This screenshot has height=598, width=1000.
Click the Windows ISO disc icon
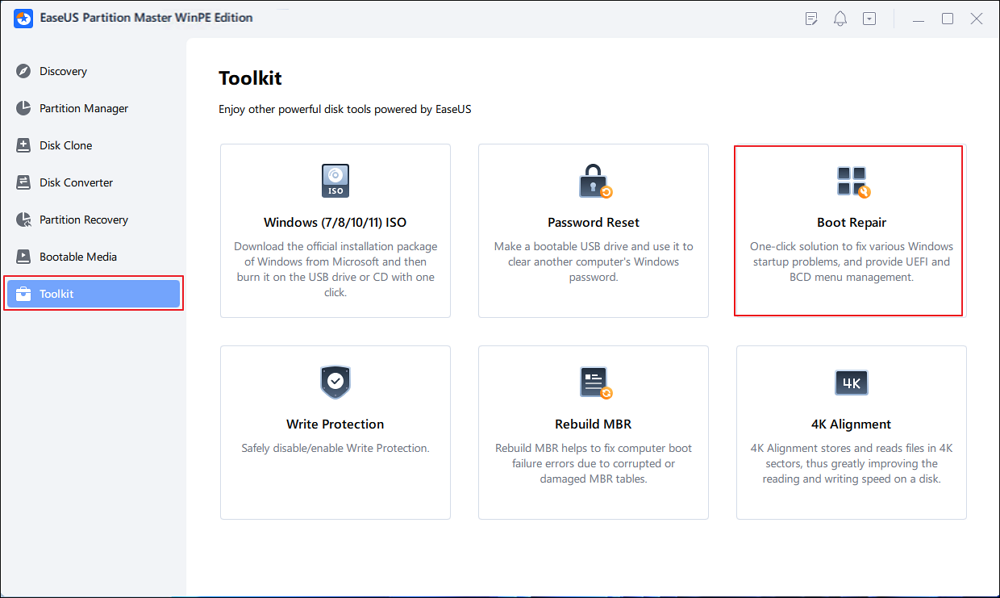pos(335,181)
